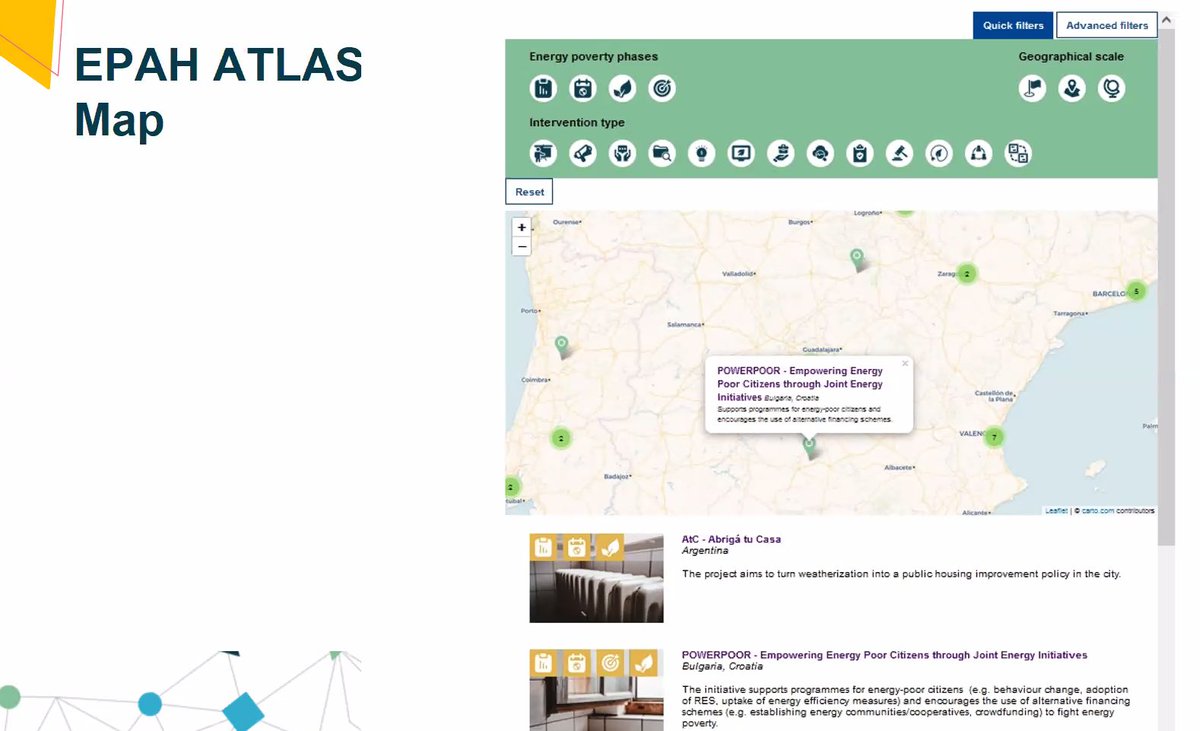Choose the monitor screen intervention type icon
The width and height of the screenshot is (1200, 731).
point(741,153)
